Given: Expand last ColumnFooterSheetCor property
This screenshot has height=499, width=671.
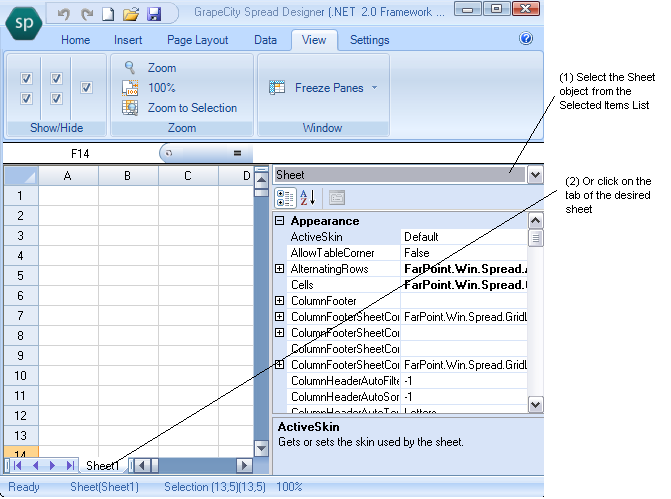Looking at the screenshot, I should (x=279, y=365).
